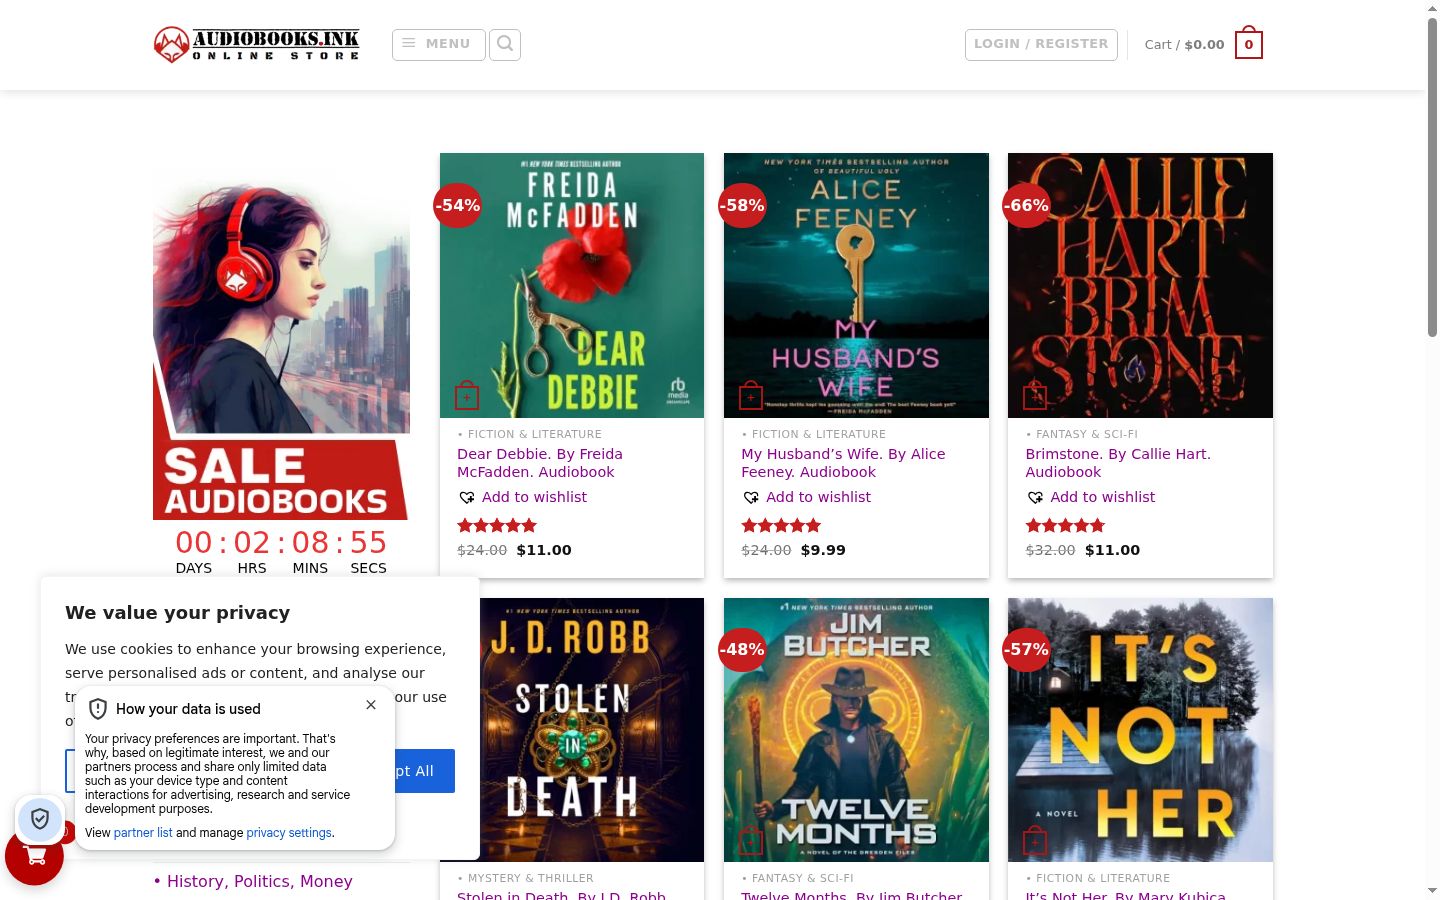Click the Audiobooks.ink fox logo
The image size is (1440, 900).
coord(256,44)
